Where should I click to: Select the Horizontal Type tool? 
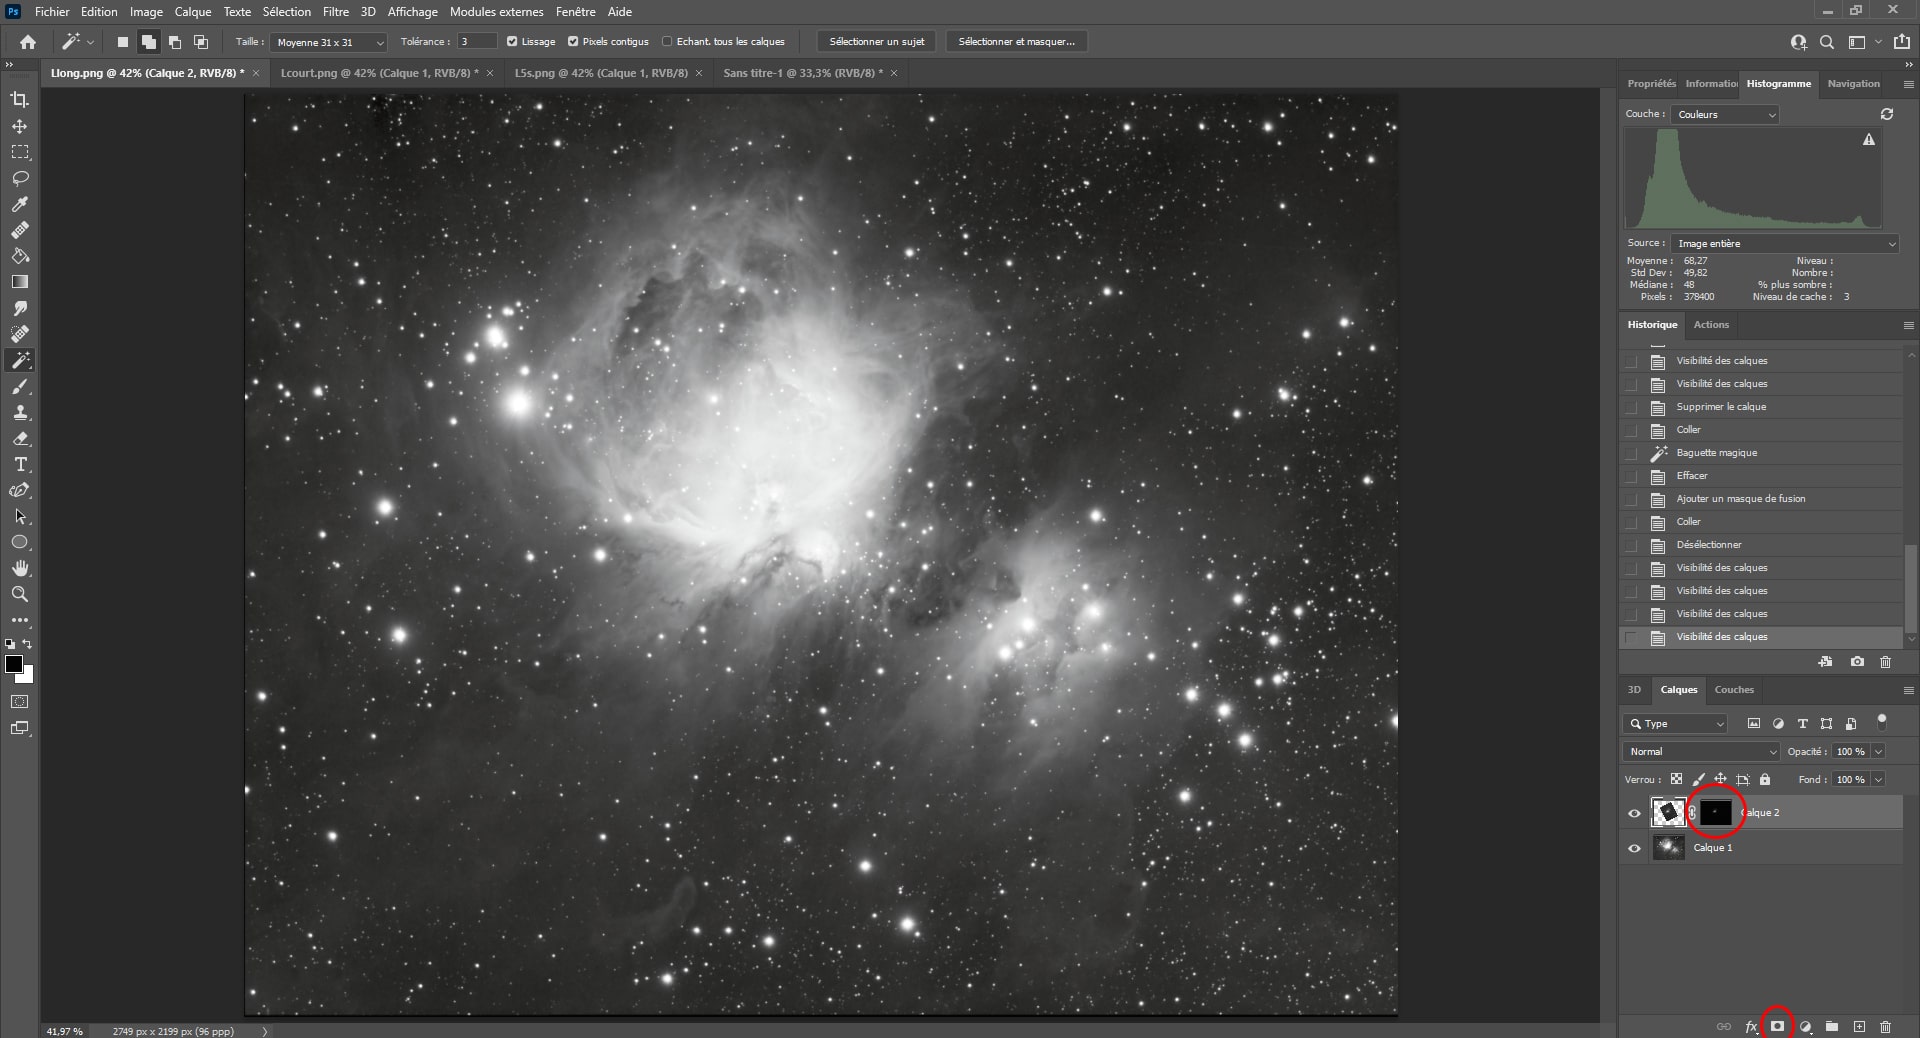(20, 465)
